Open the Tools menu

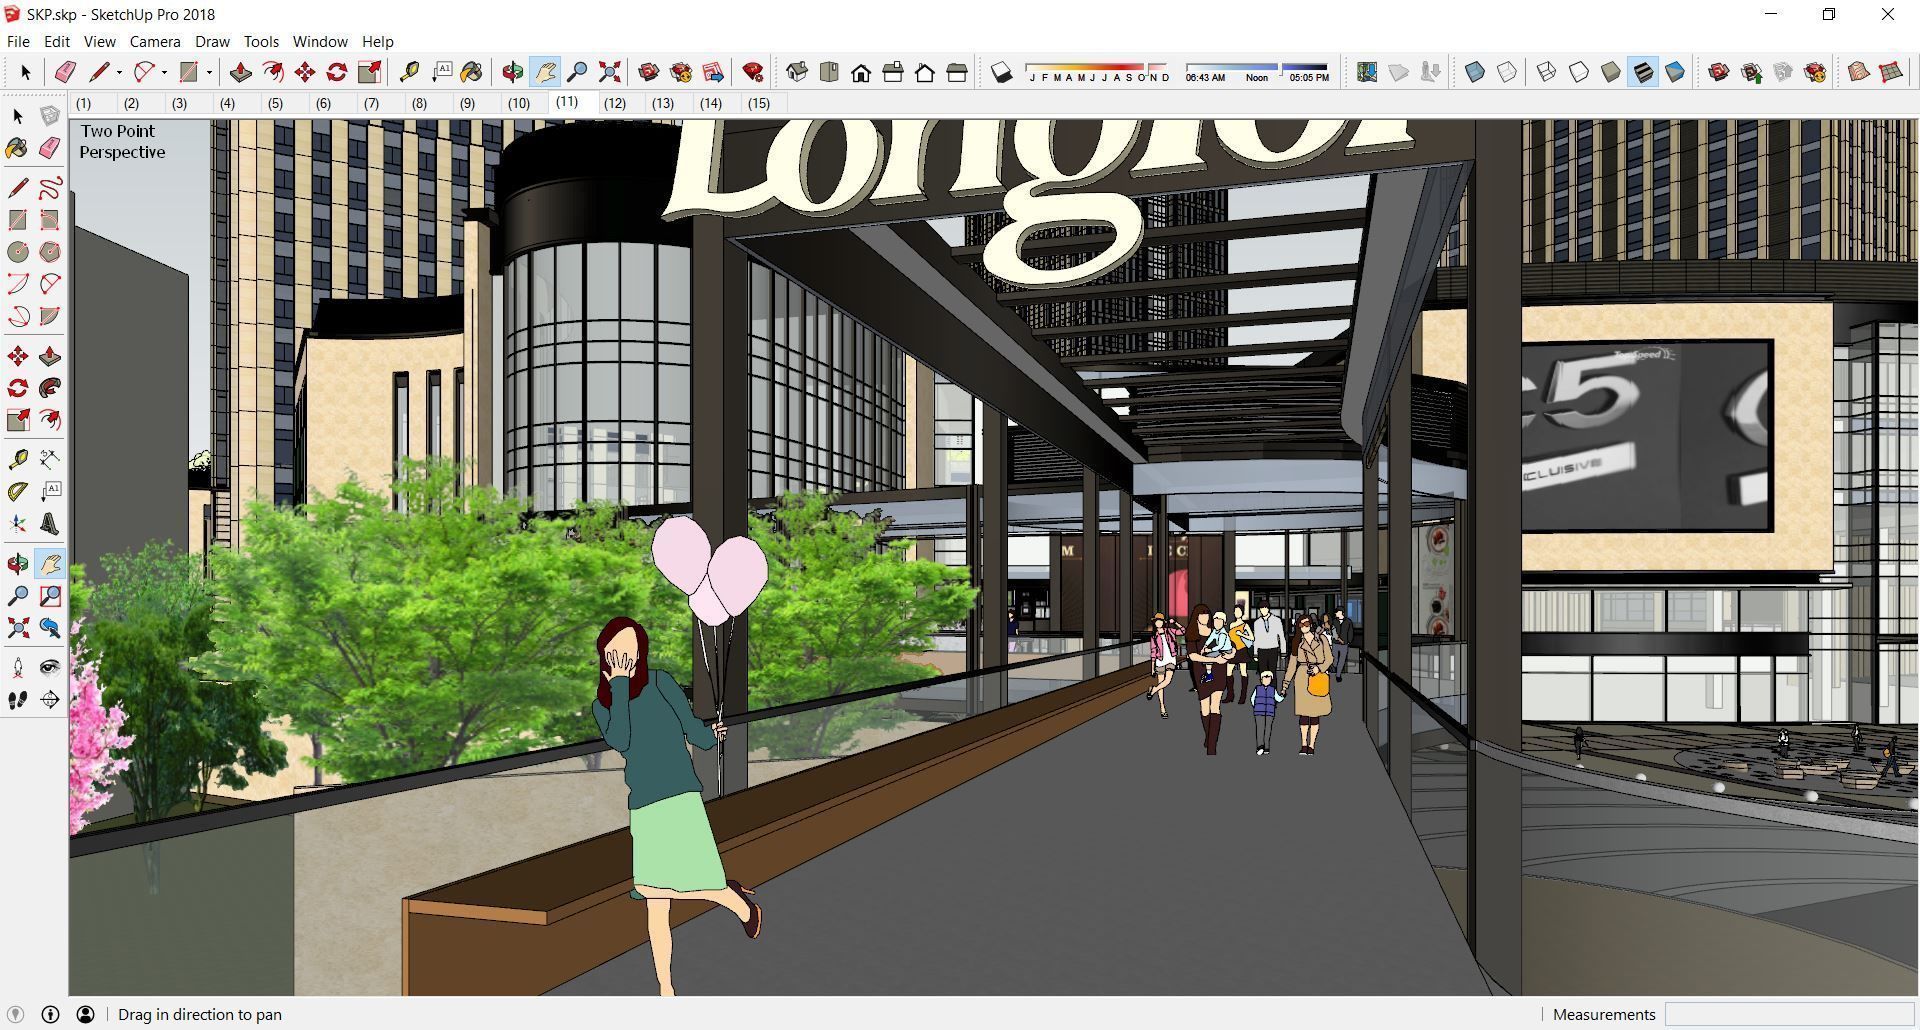coord(261,41)
